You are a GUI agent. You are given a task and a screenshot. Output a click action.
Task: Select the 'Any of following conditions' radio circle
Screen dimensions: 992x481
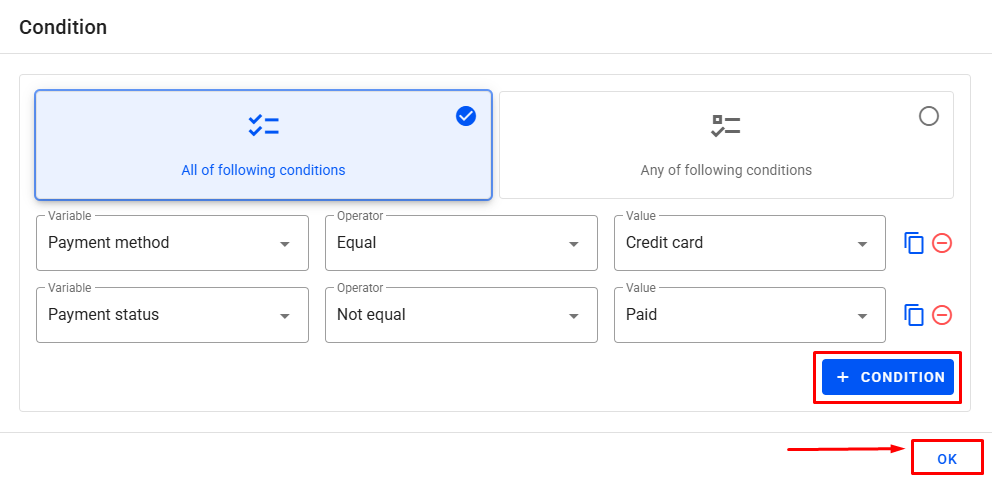click(929, 116)
